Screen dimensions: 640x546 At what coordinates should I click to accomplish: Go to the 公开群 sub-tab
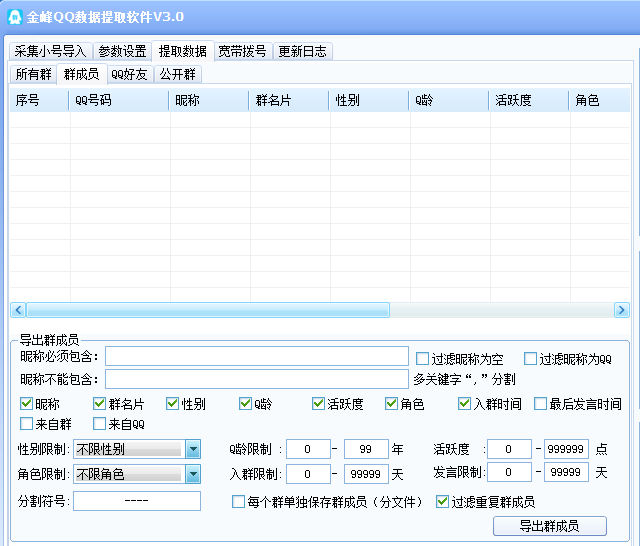(x=178, y=74)
